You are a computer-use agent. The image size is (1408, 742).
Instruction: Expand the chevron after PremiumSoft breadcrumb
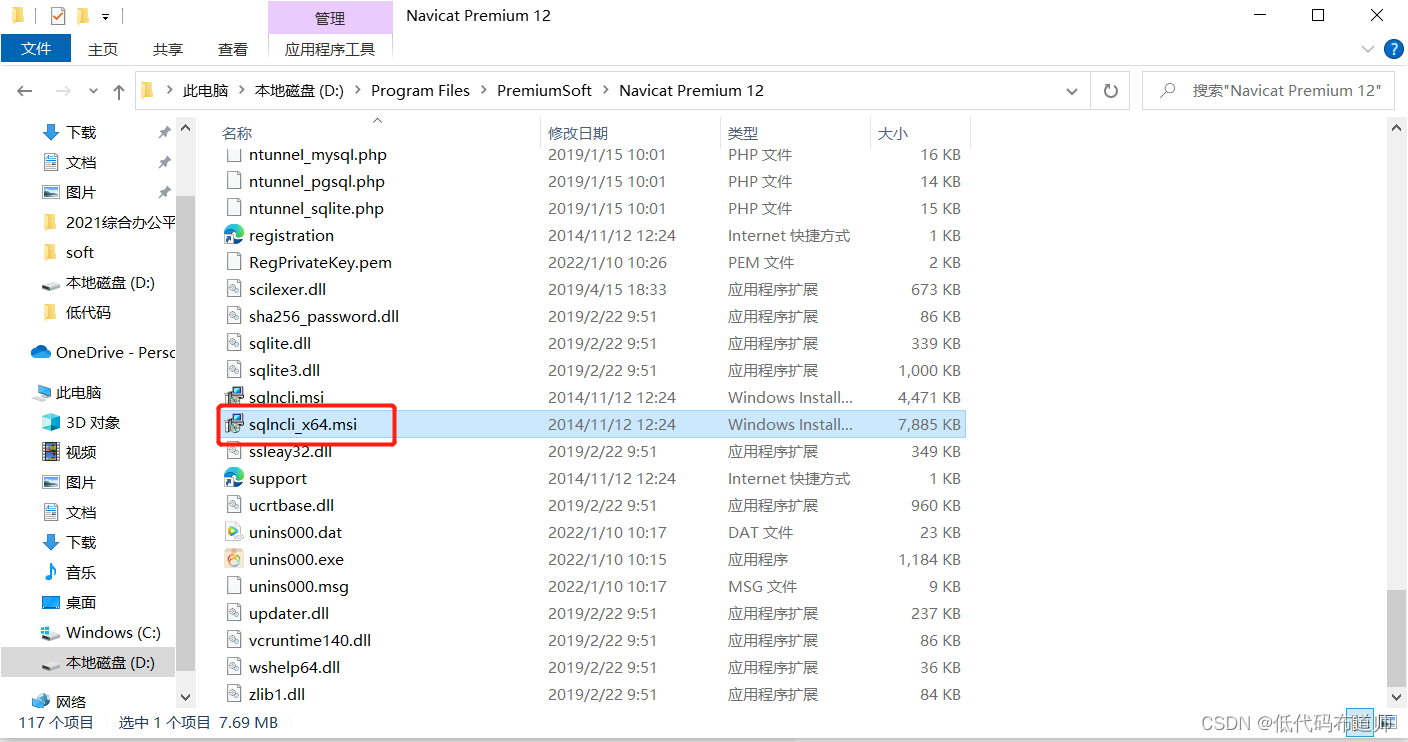(x=606, y=91)
